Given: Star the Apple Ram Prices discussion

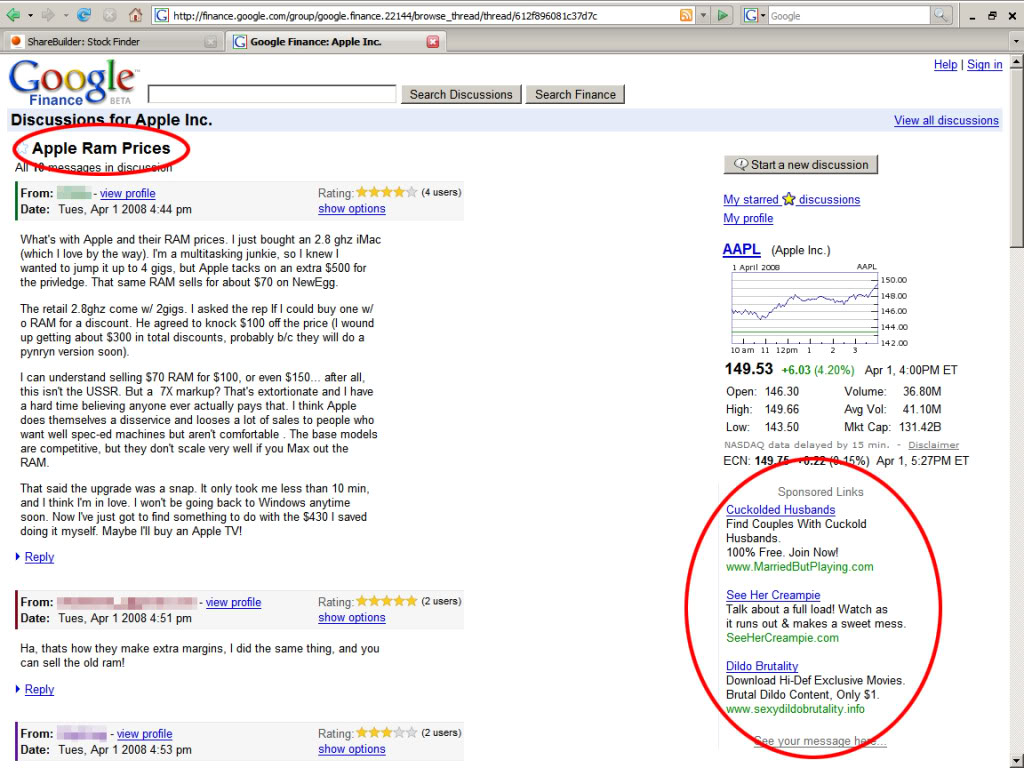Looking at the screenshot, I should tap(23, 148).
